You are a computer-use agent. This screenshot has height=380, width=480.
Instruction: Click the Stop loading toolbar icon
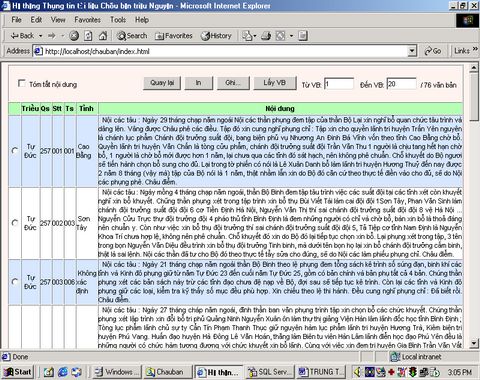(x=74, y=35)
